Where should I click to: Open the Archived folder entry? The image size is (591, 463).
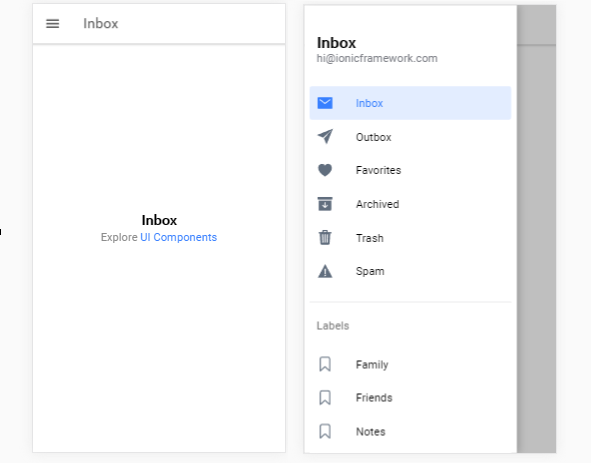[x=410, y=204]
